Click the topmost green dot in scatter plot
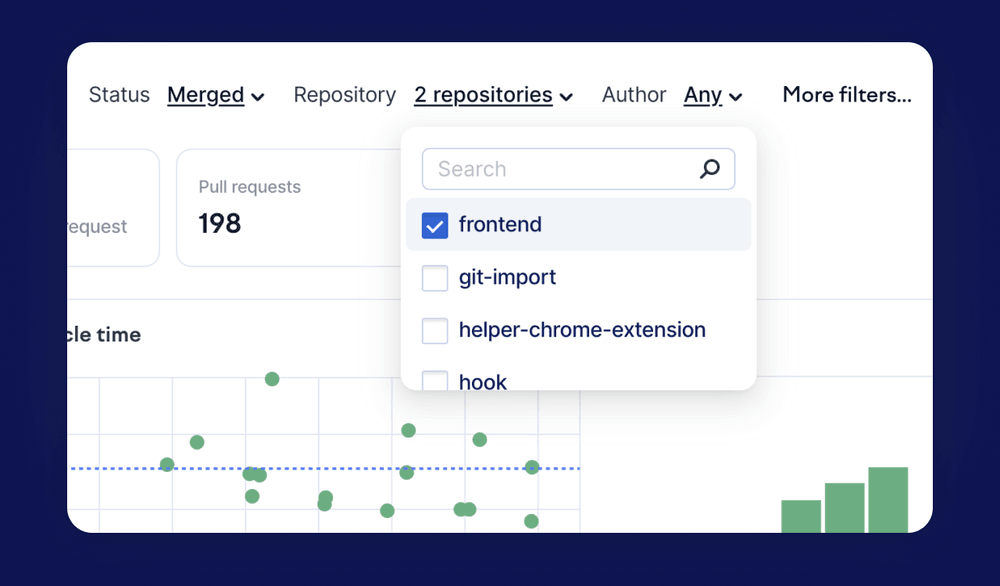1000x586 pixels. point(272,379)
